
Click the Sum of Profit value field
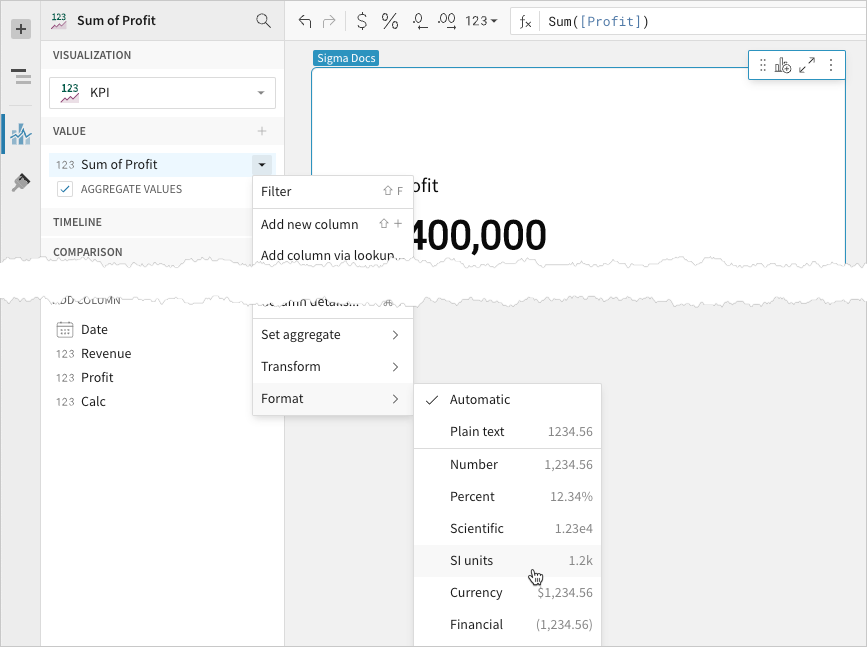pyautogui.click(x=150, y=165)
